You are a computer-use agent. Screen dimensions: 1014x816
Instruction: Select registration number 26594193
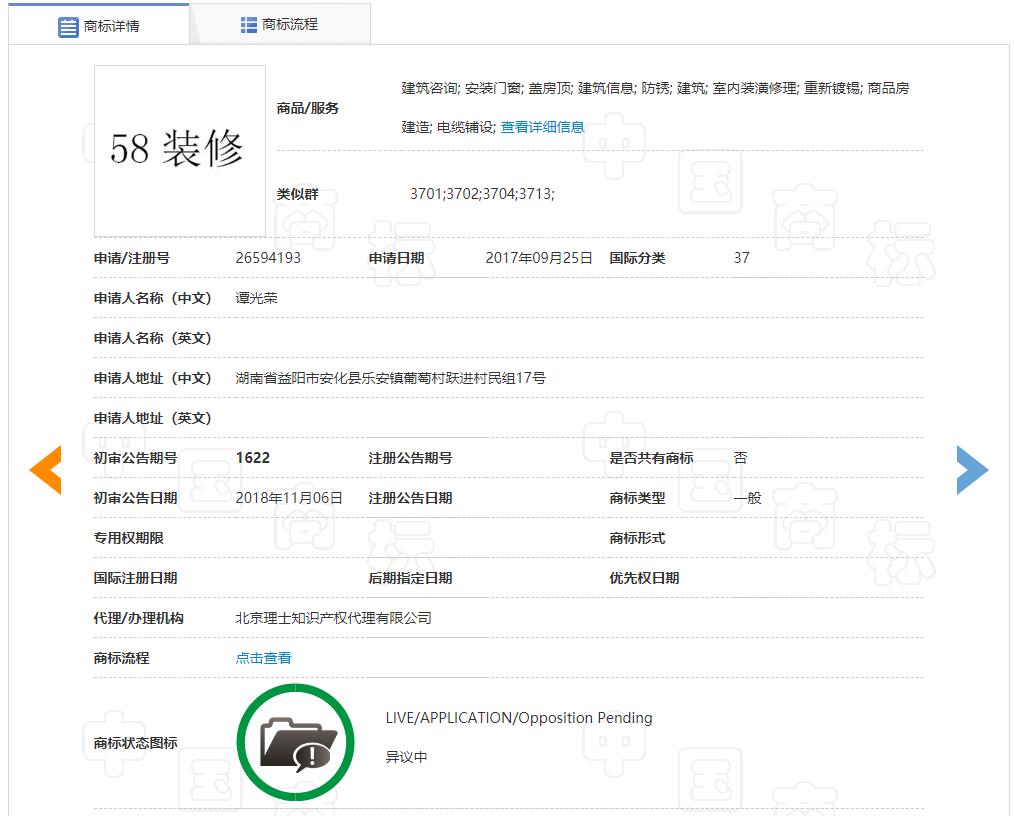[x=268, y=258]
